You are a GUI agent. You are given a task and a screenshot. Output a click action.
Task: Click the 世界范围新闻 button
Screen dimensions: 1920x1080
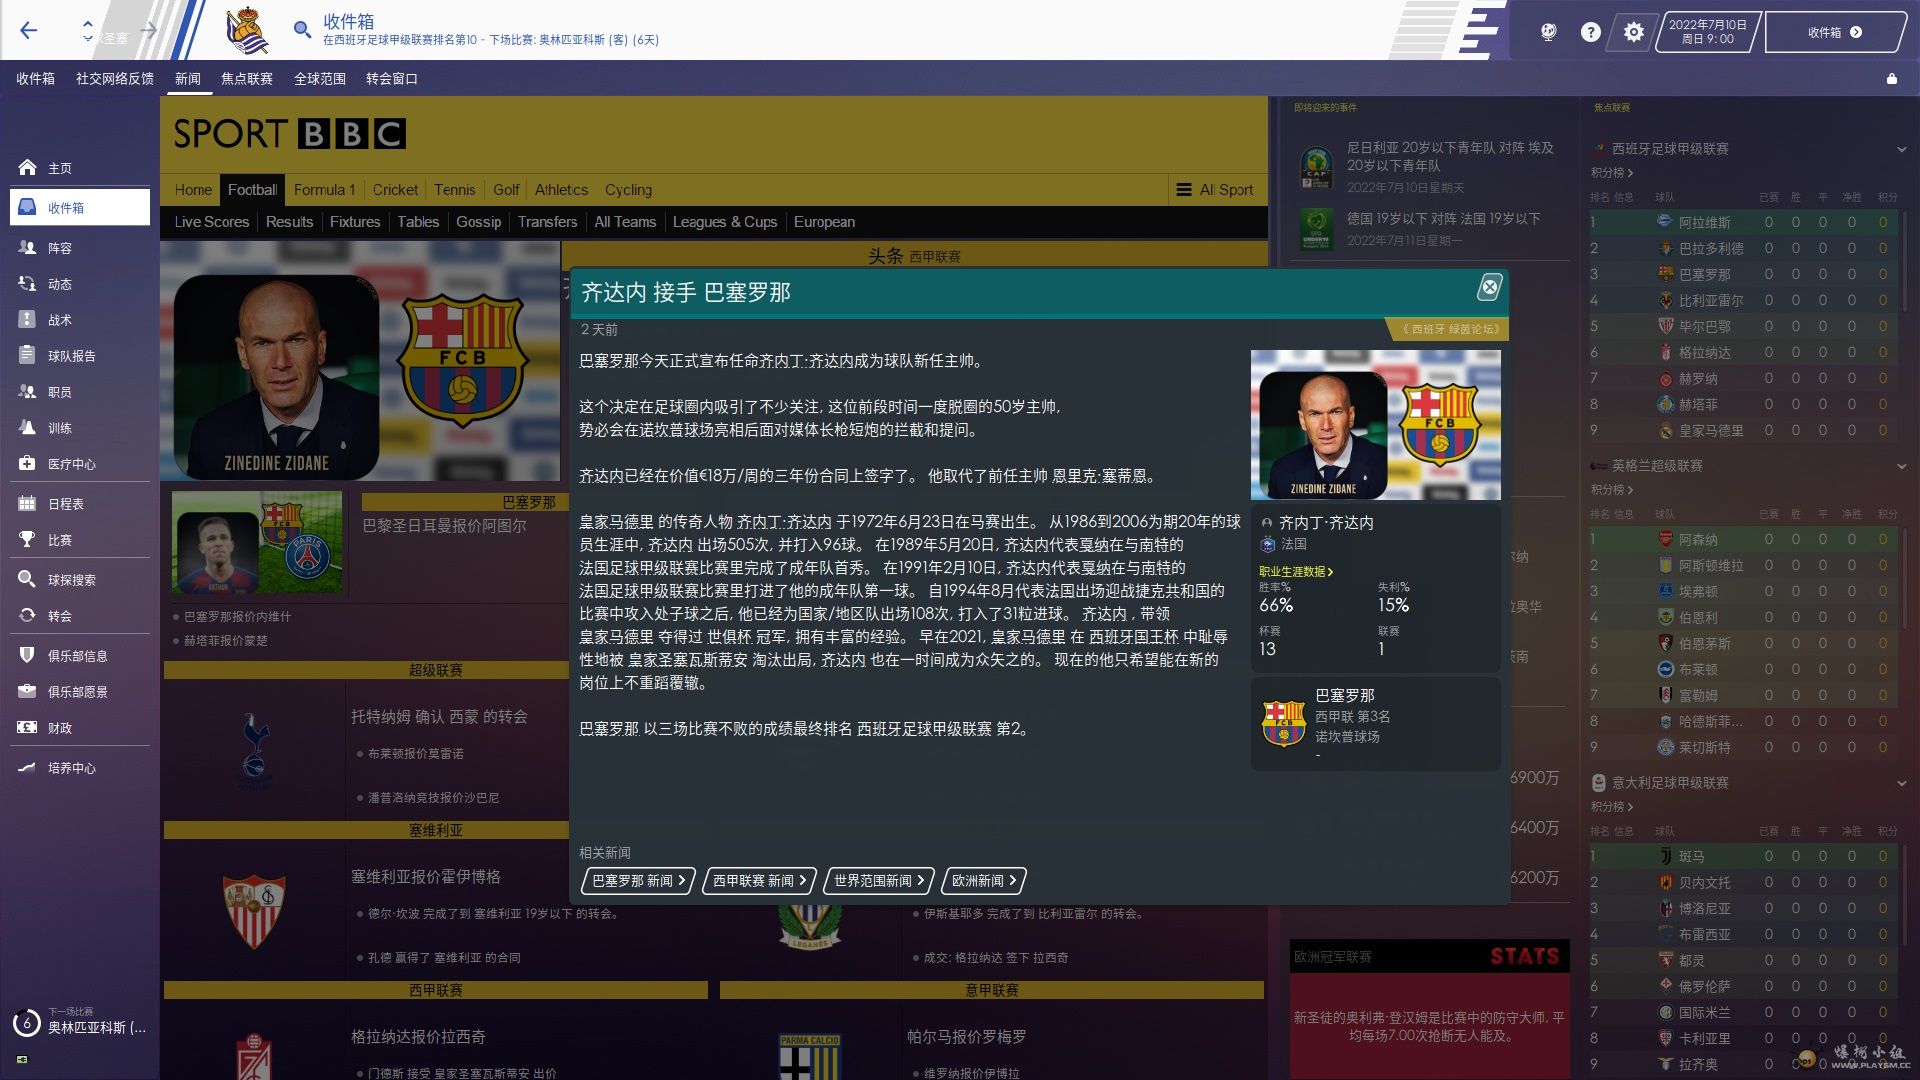[x=879, y=881]
